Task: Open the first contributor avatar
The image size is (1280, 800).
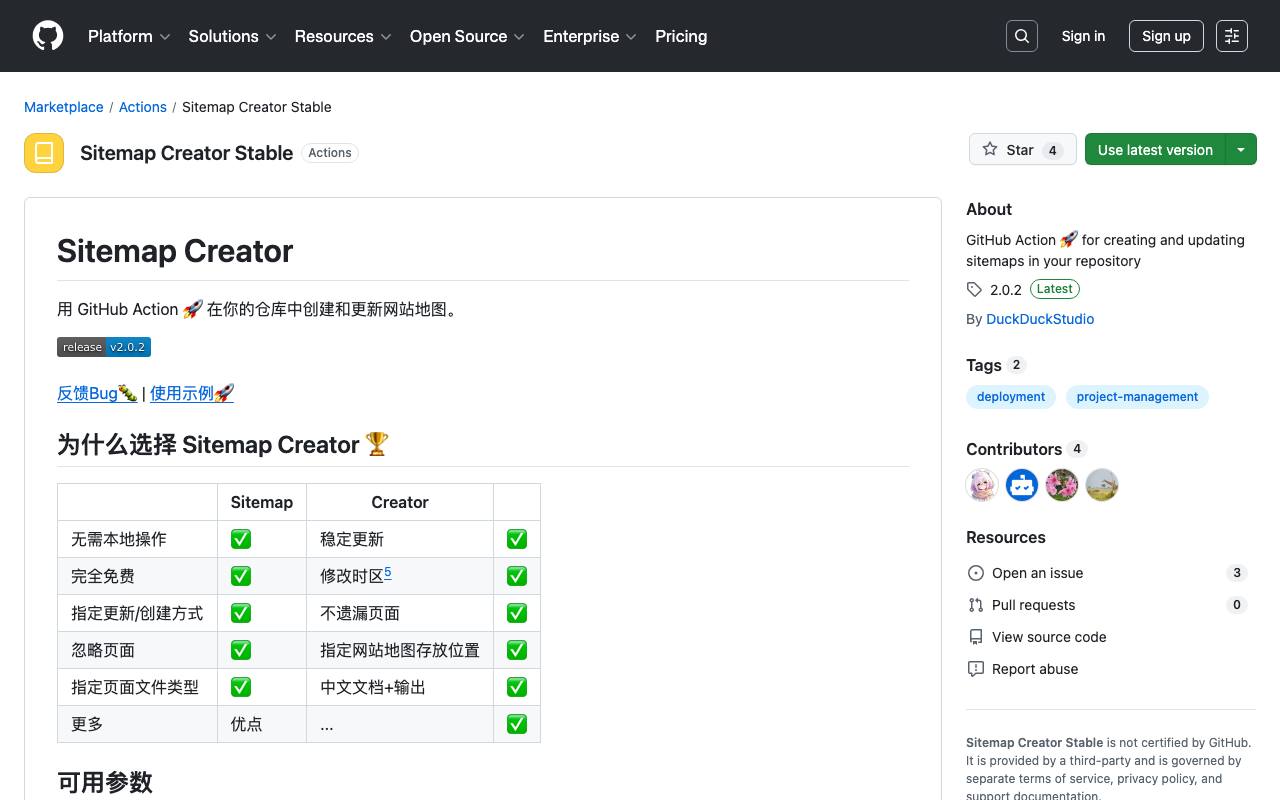Action: (982, 485)
